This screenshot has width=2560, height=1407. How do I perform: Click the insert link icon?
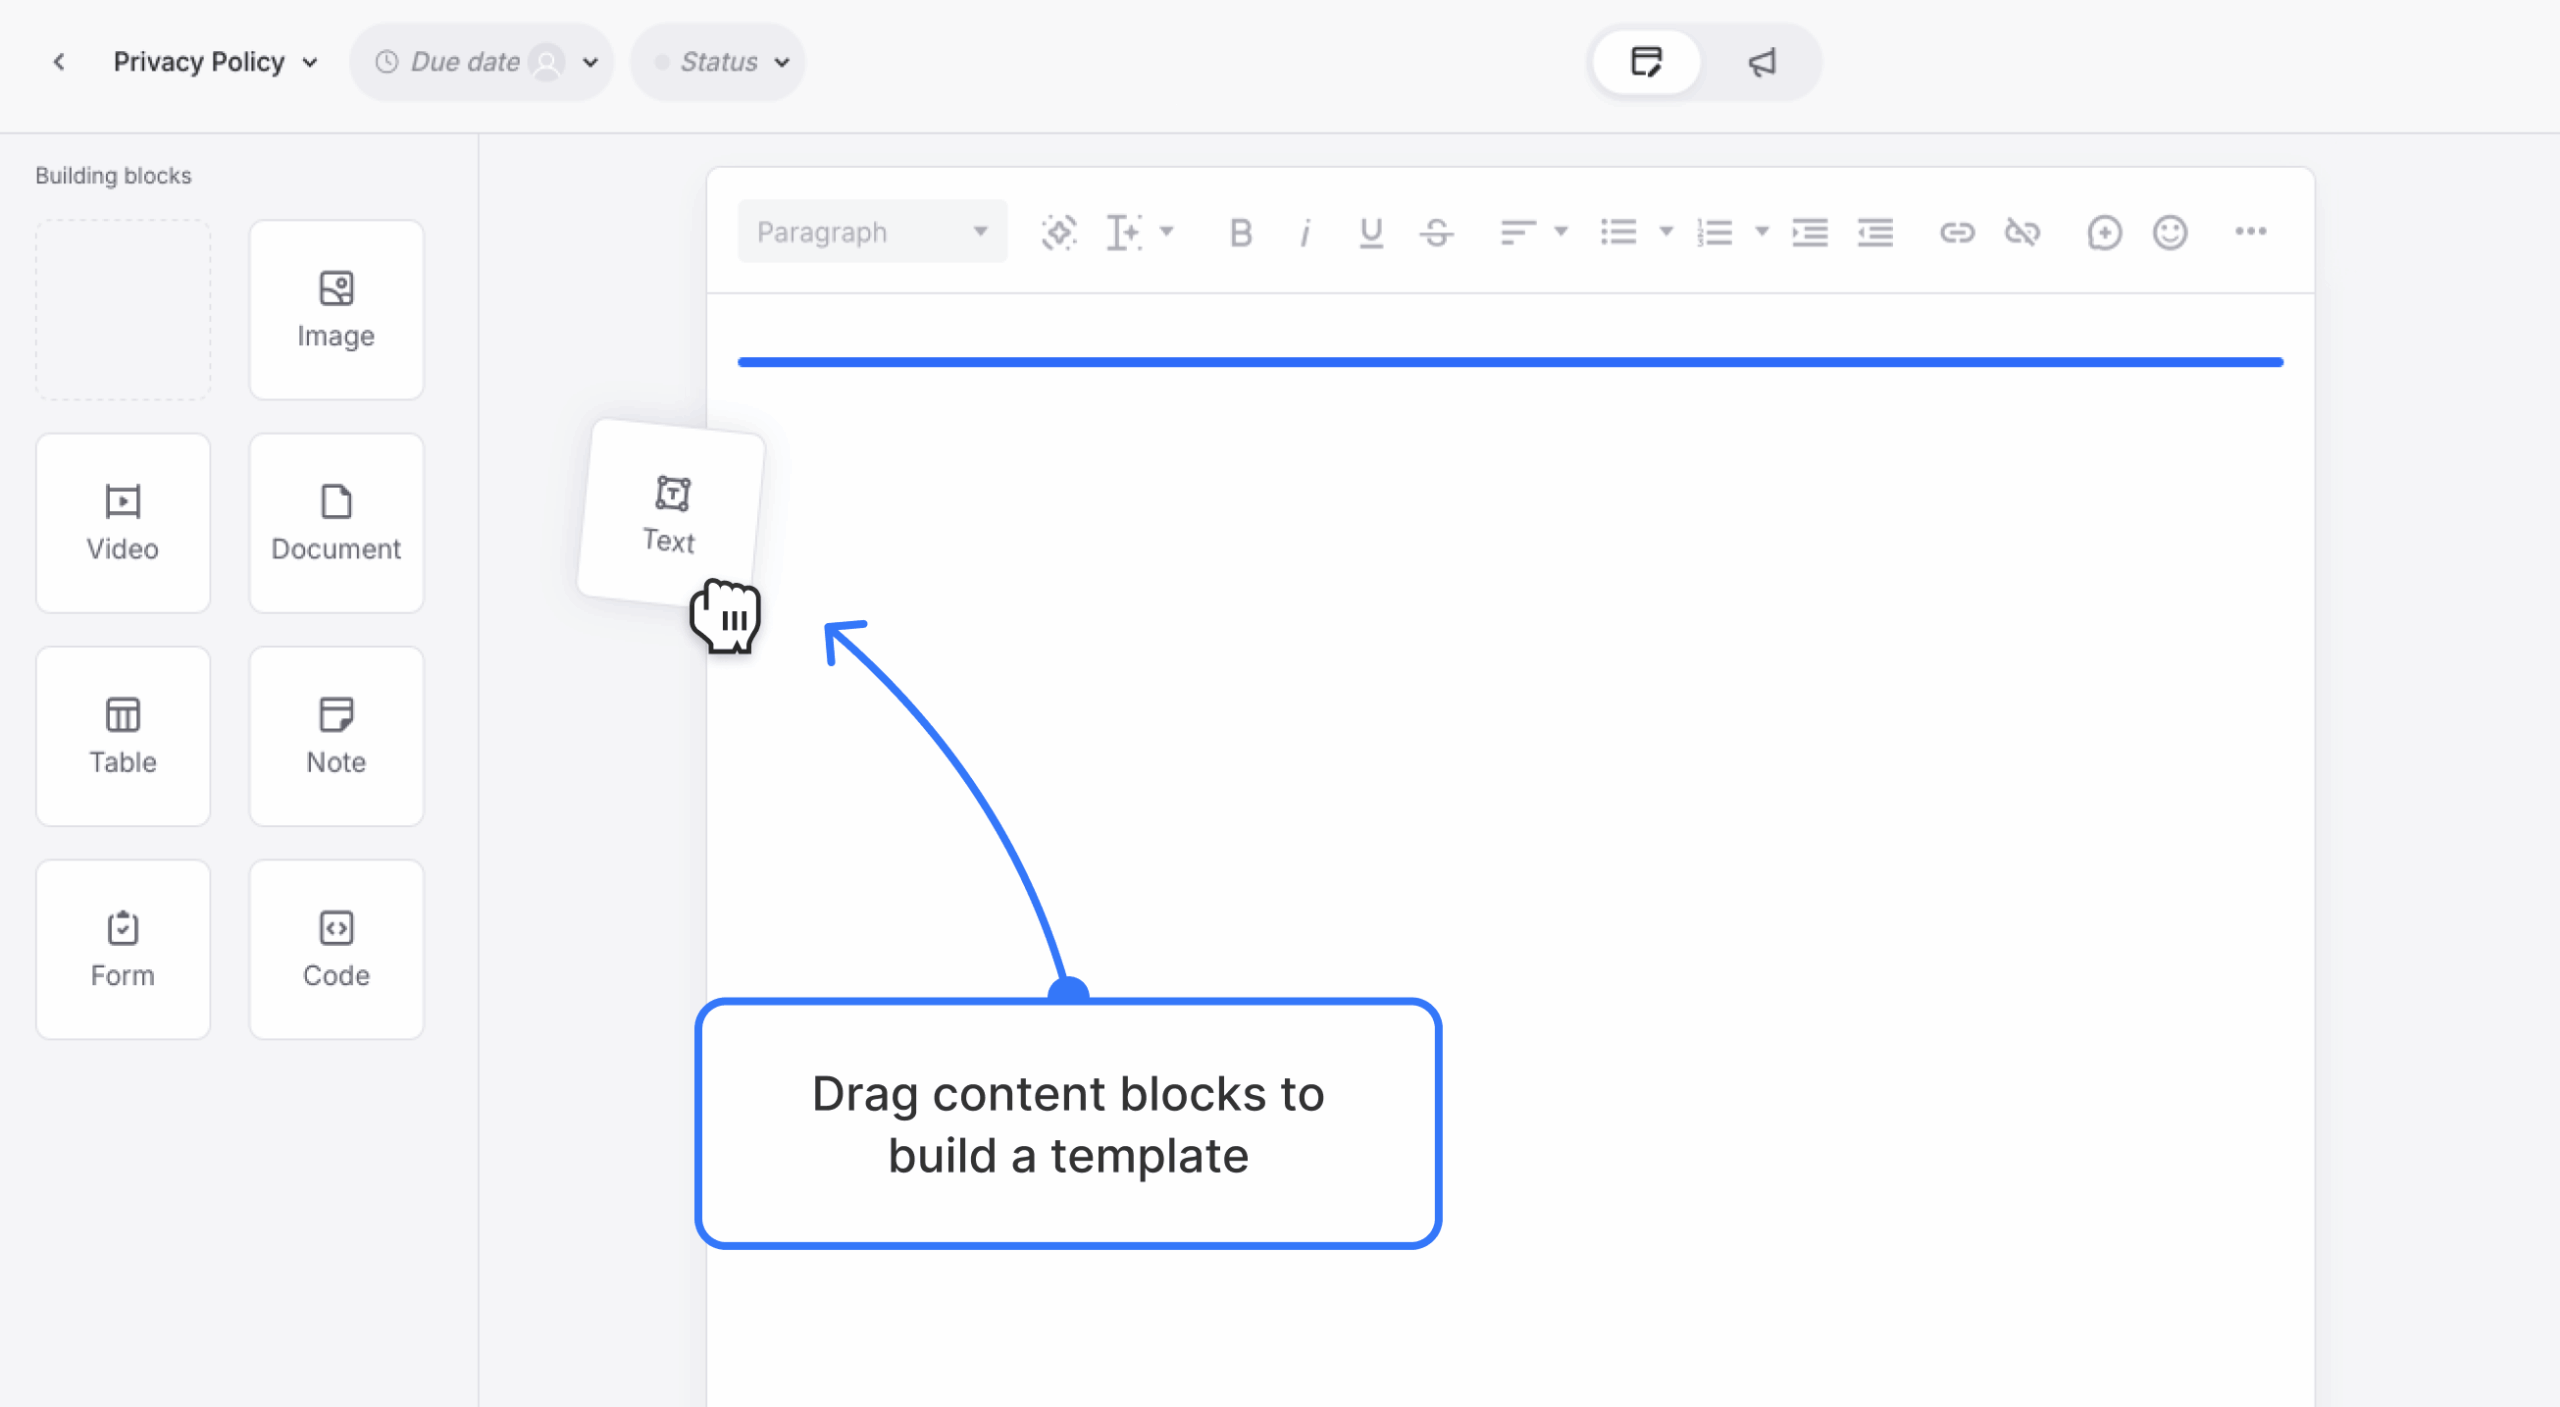point(1957,232)
